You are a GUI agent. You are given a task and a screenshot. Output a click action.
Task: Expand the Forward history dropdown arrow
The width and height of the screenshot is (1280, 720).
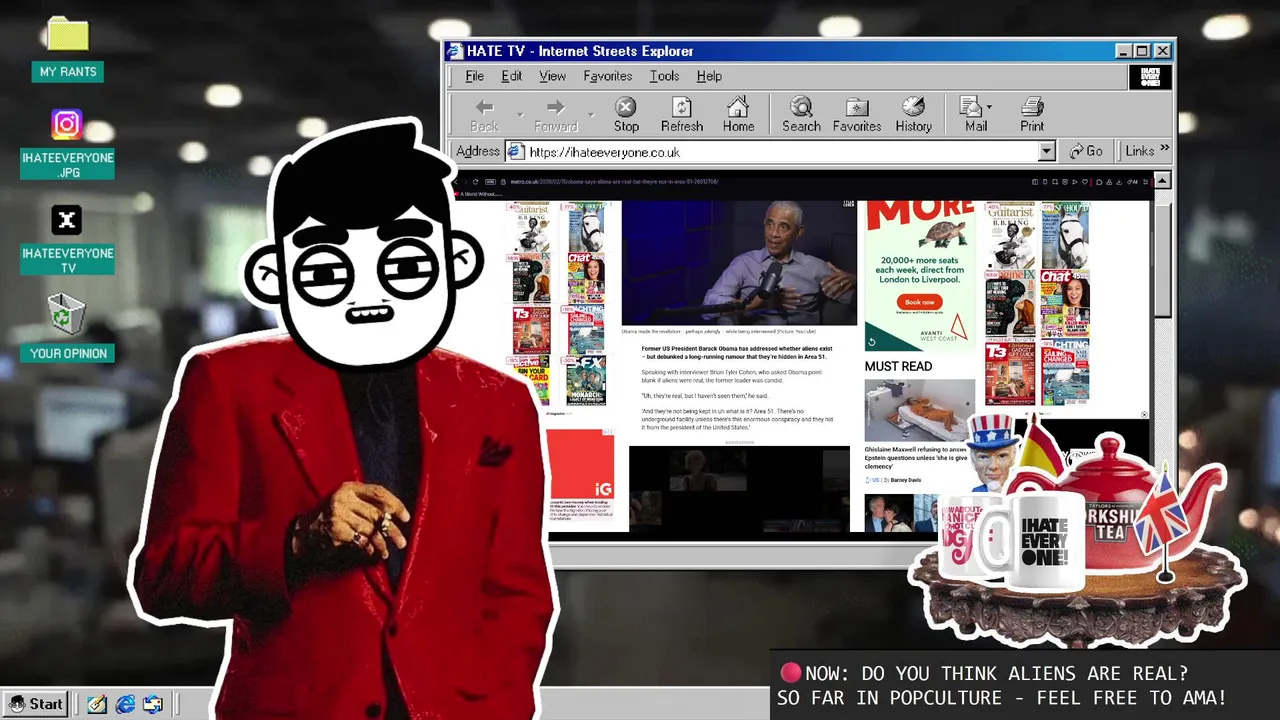coord(591,115)
